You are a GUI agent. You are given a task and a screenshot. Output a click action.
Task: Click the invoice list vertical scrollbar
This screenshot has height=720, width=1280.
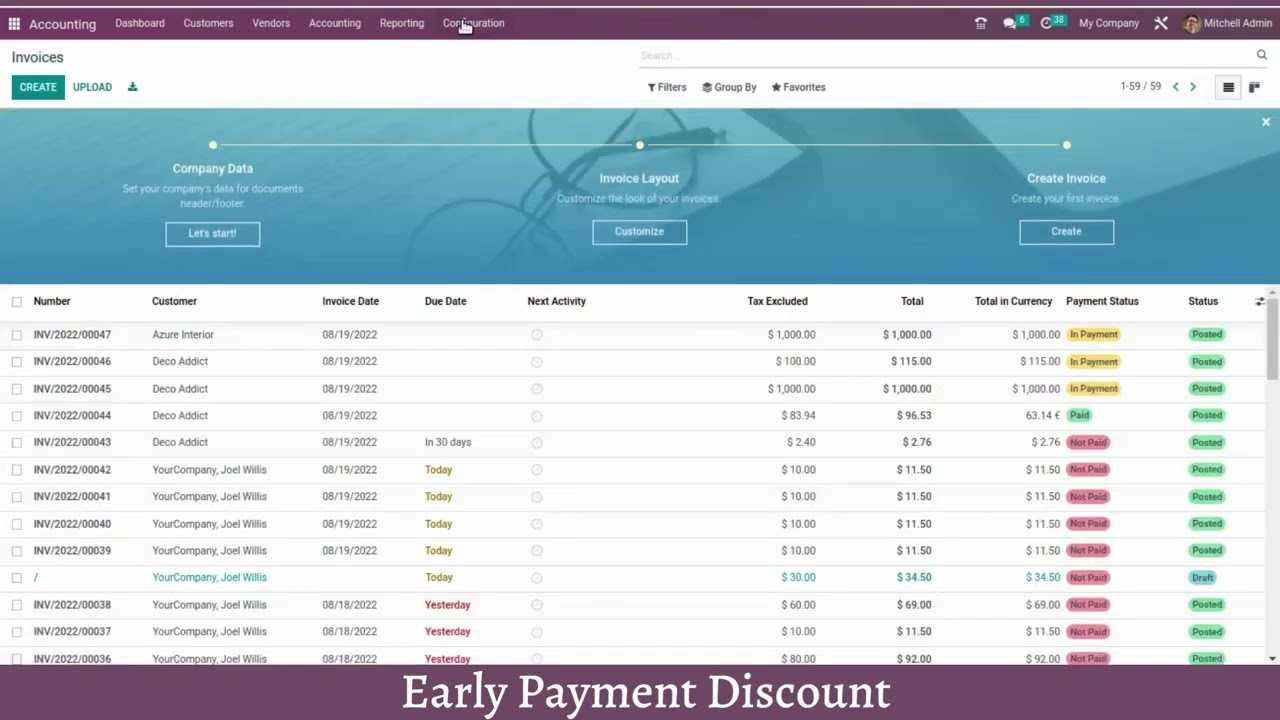pos(1273,340)
